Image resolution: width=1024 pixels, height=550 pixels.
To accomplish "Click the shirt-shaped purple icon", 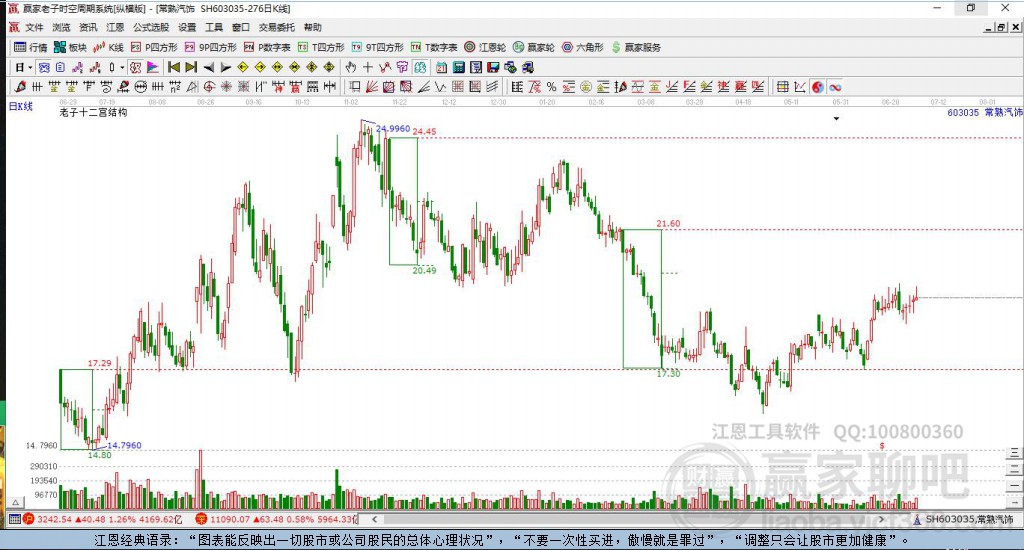I will (402, 67).
